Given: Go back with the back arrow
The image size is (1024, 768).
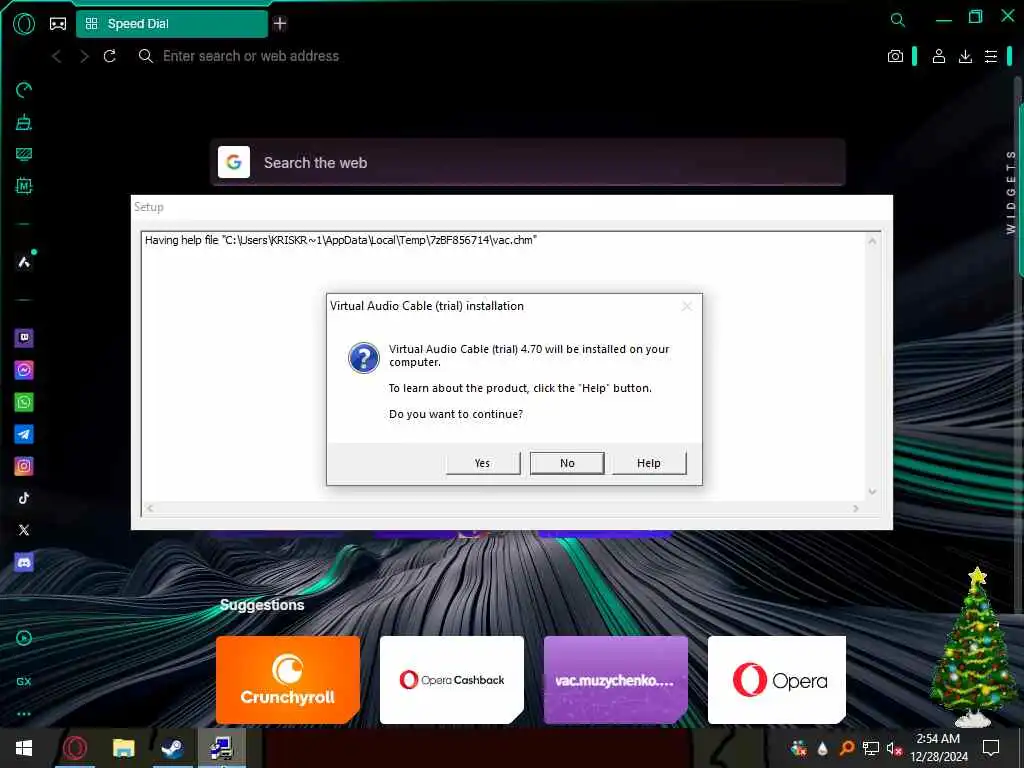Looking at the screenshot, I should pyautogui.click(x=57, y=57).
